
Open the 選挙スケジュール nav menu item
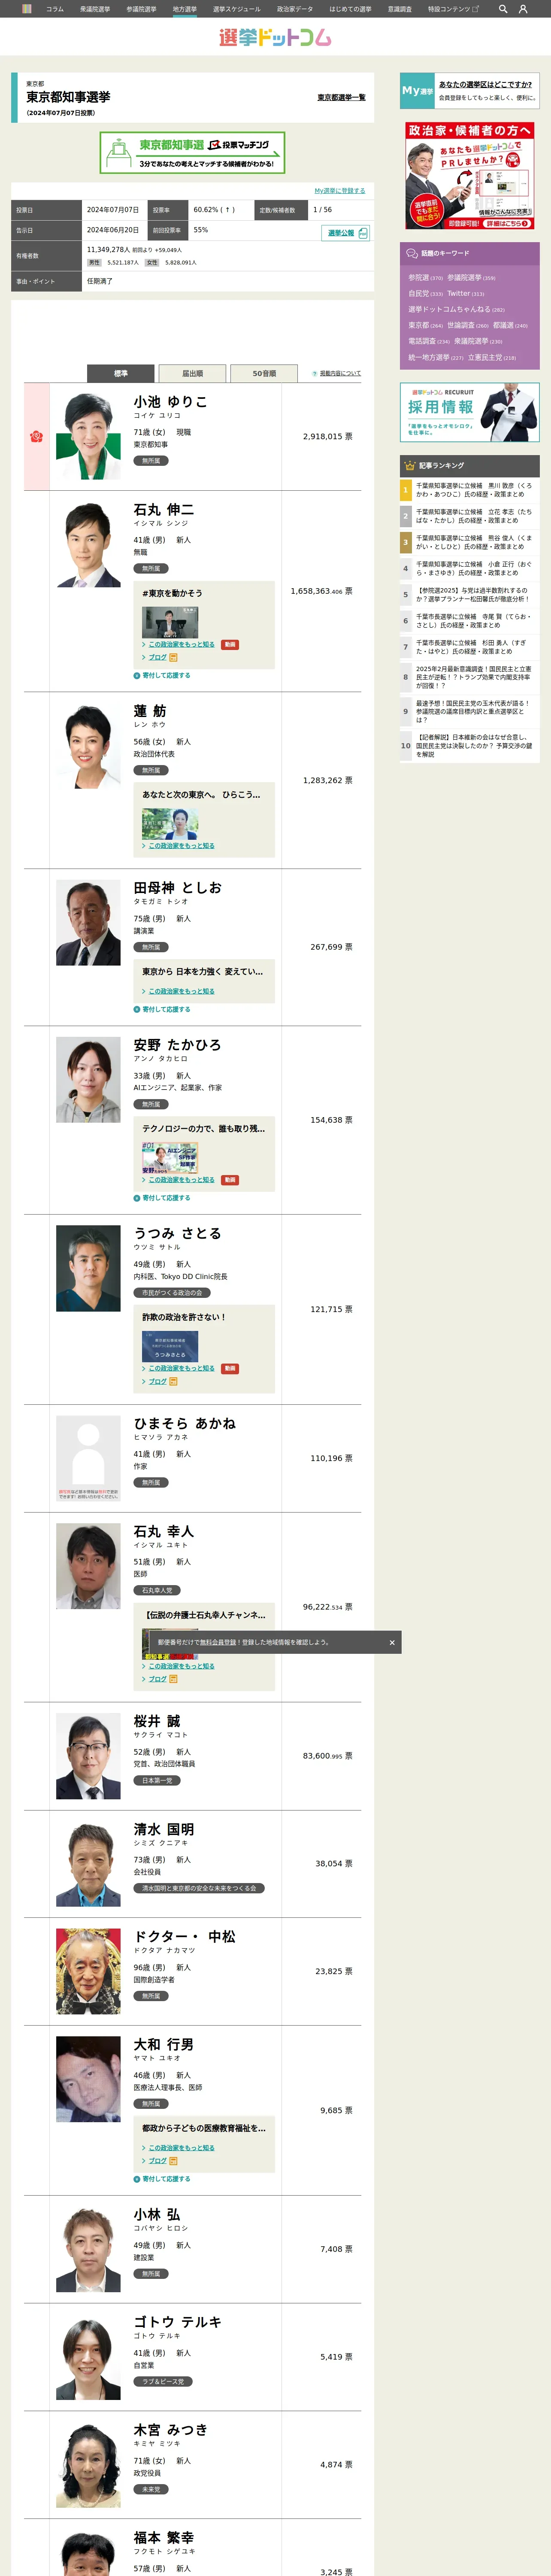coord(236,9)
